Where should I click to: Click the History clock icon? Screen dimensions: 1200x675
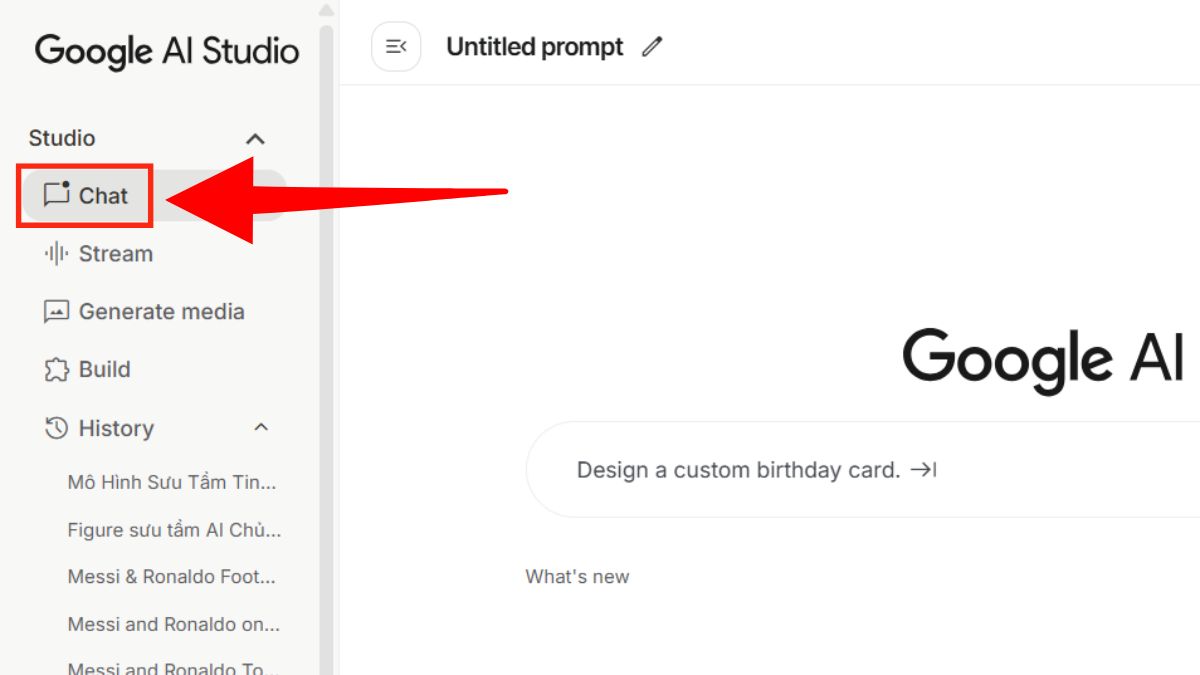(56, 428)
